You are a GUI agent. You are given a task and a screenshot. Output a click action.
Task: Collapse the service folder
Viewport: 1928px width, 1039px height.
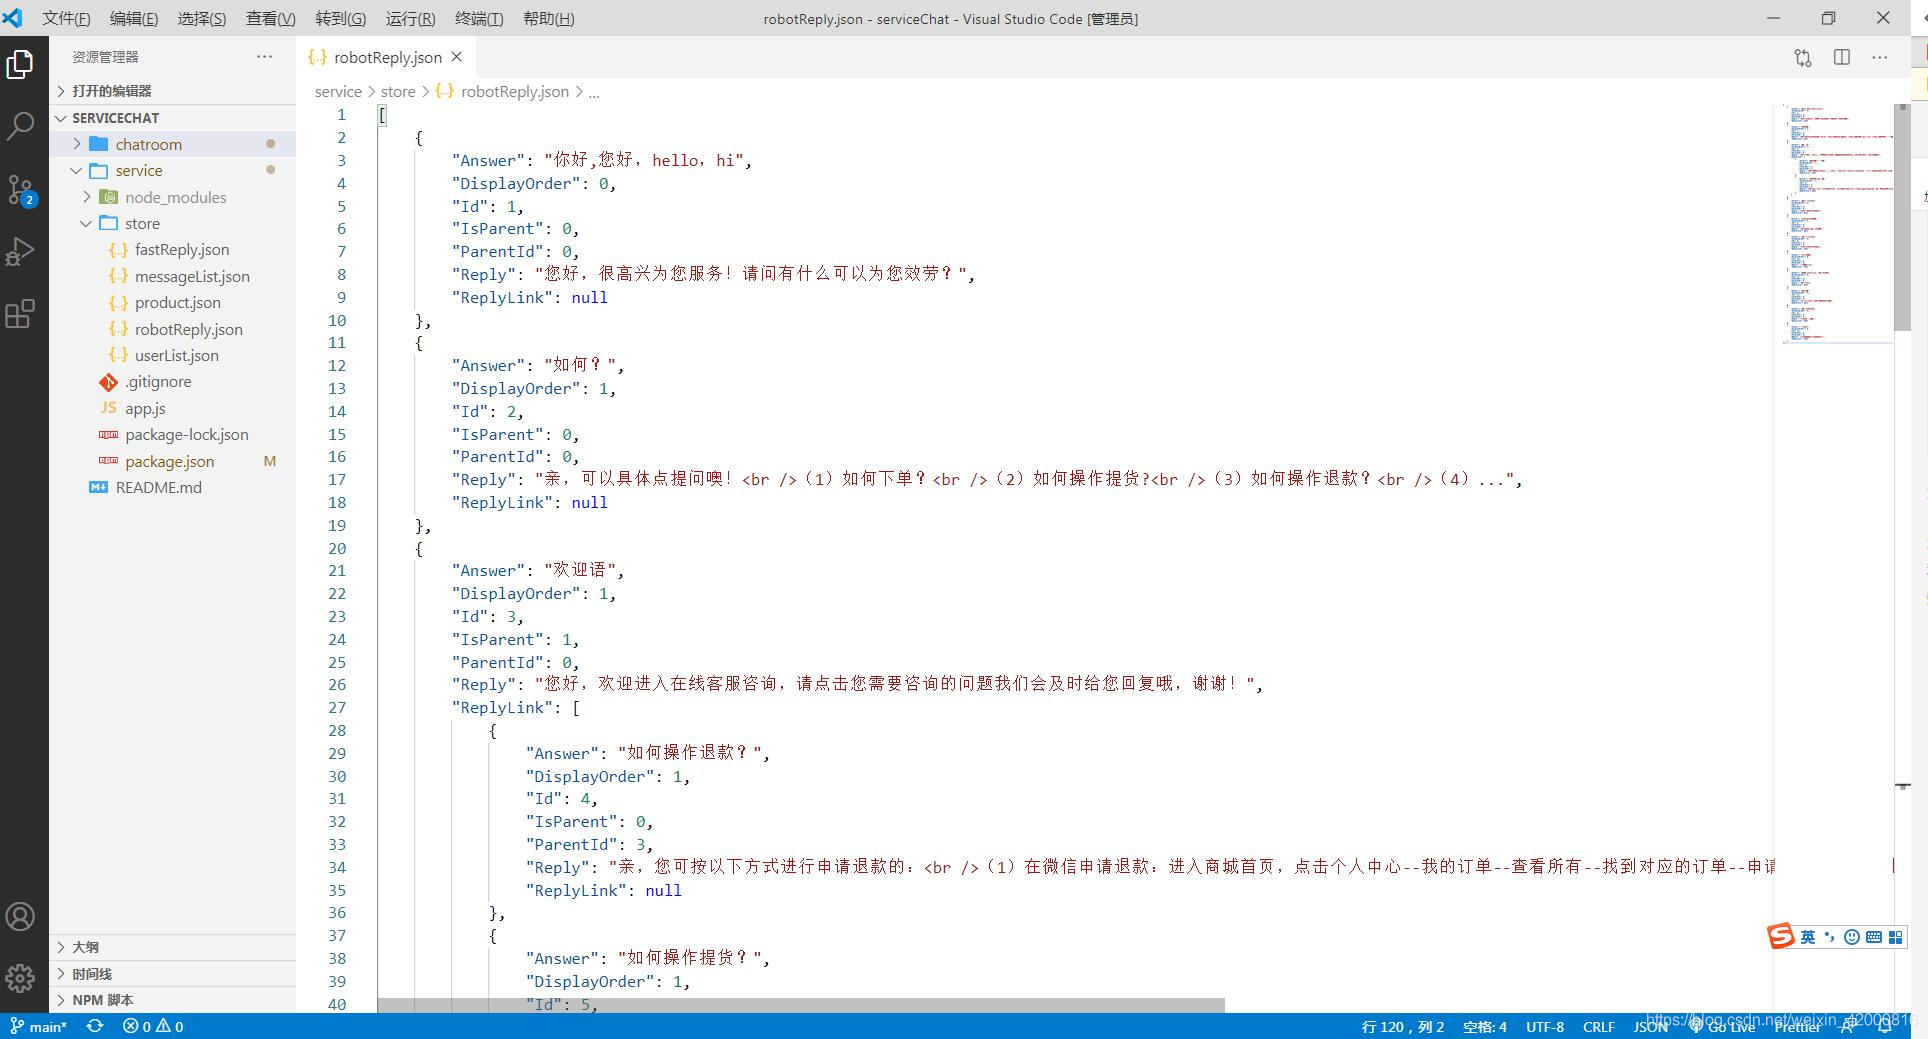[x=173, y=171]
